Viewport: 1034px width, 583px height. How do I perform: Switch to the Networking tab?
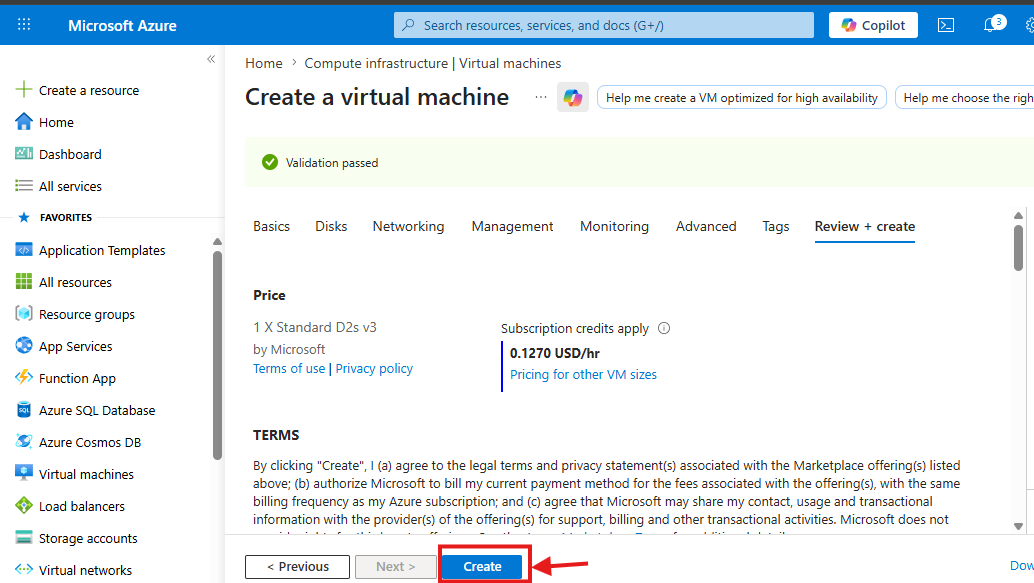pyautogui.click(x=408, y=226)
